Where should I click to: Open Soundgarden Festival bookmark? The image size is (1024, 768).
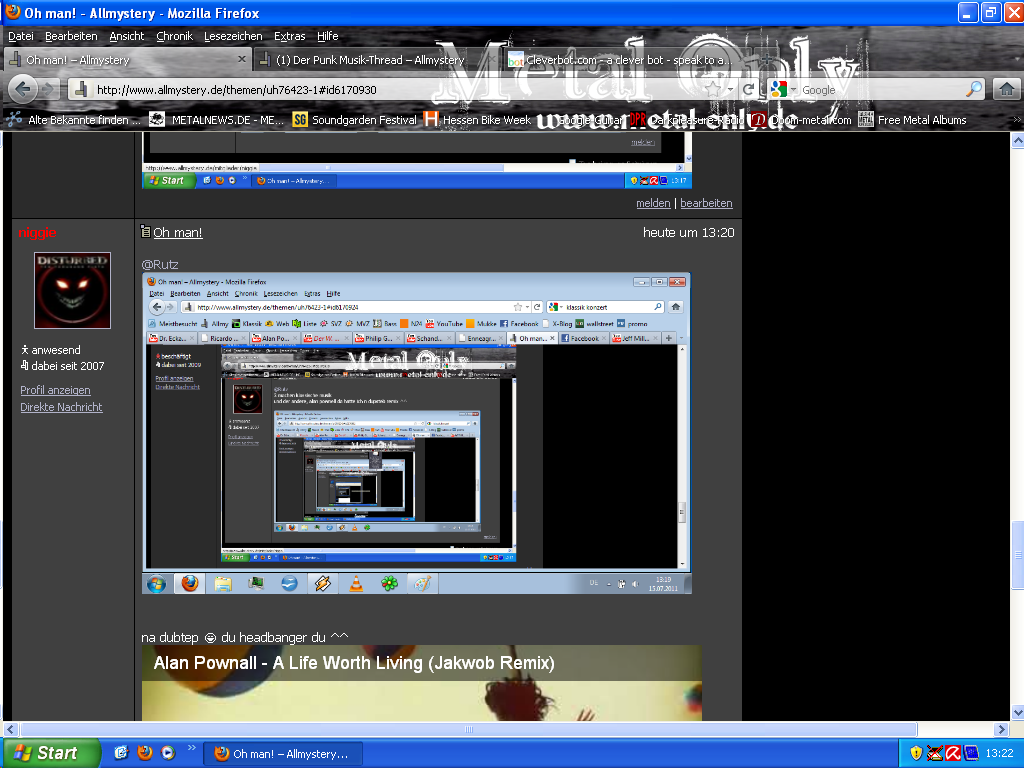click(355, 120)
